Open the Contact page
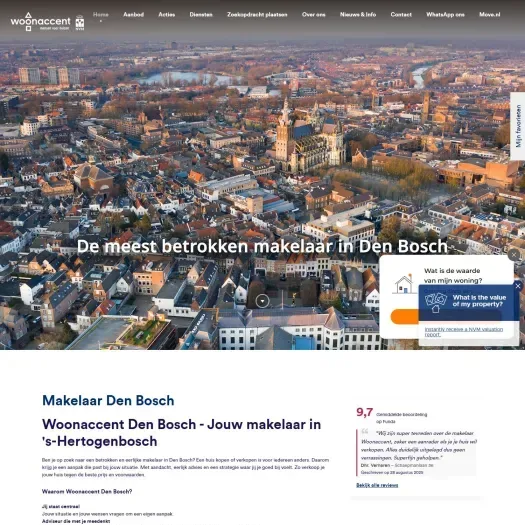The width and height of the screenshot is (525, 525). pos(401,14)
